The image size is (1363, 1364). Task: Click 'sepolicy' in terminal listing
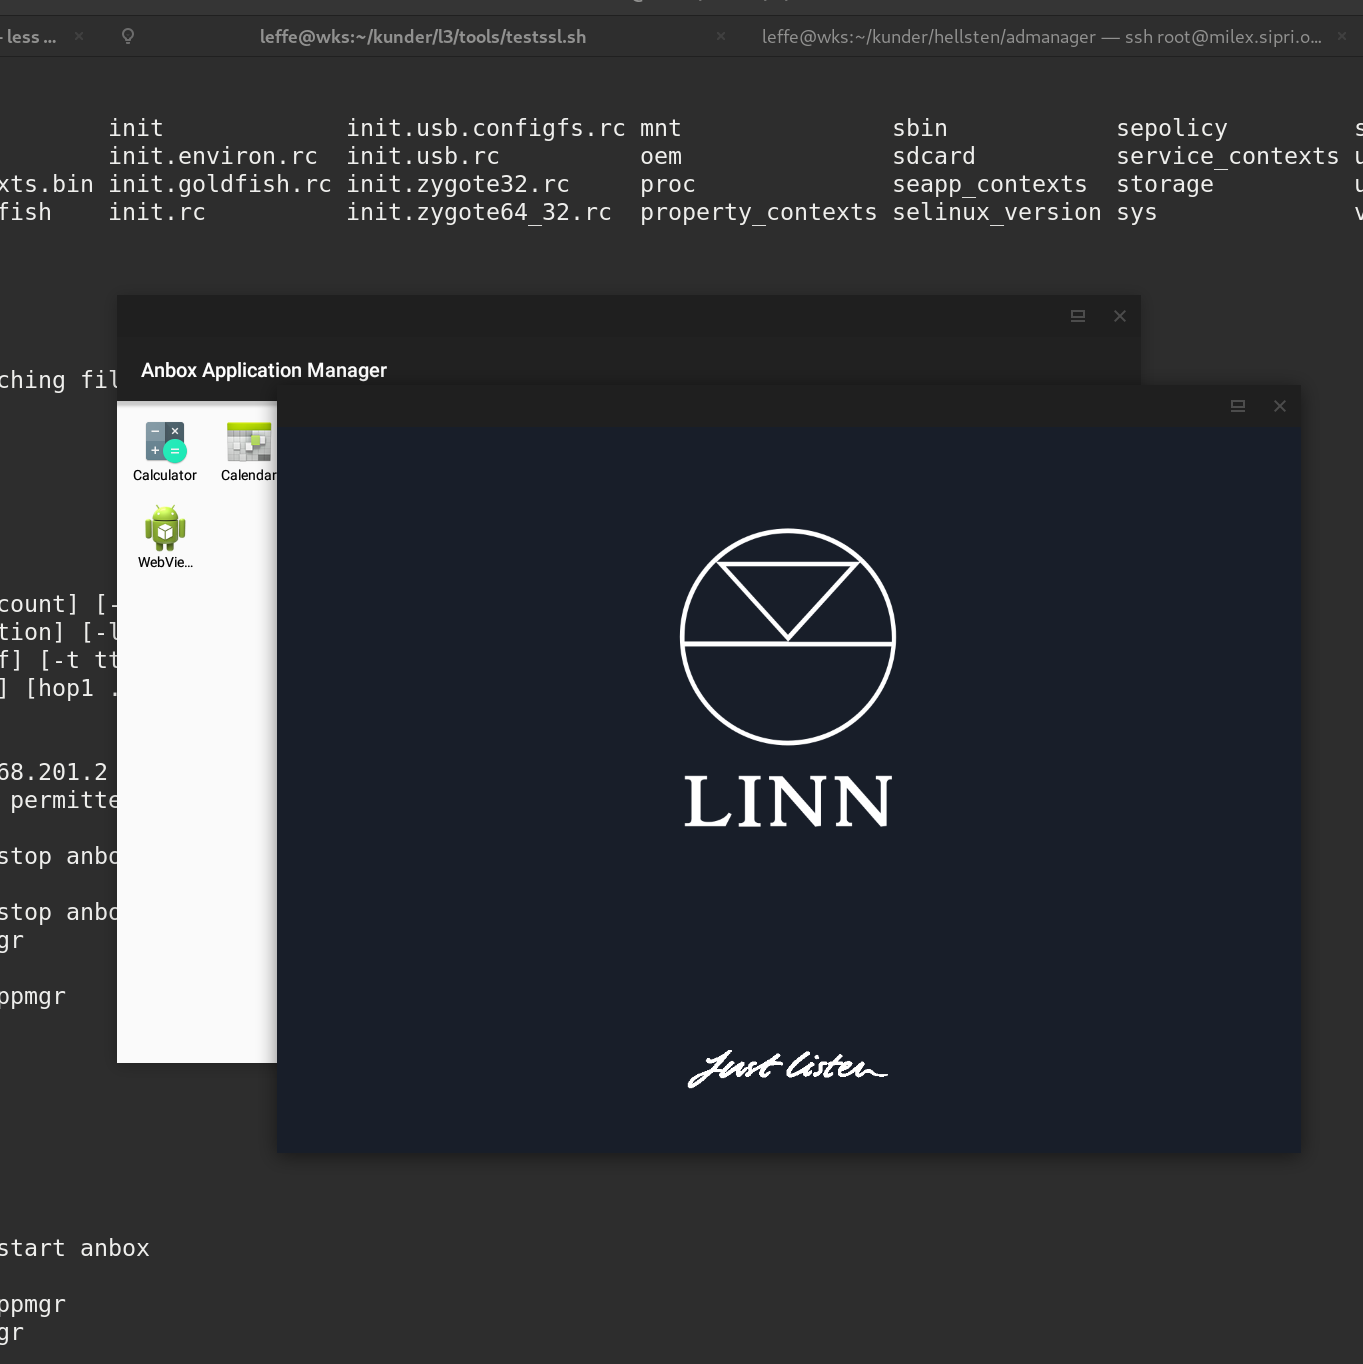[x=1172, y=129]
